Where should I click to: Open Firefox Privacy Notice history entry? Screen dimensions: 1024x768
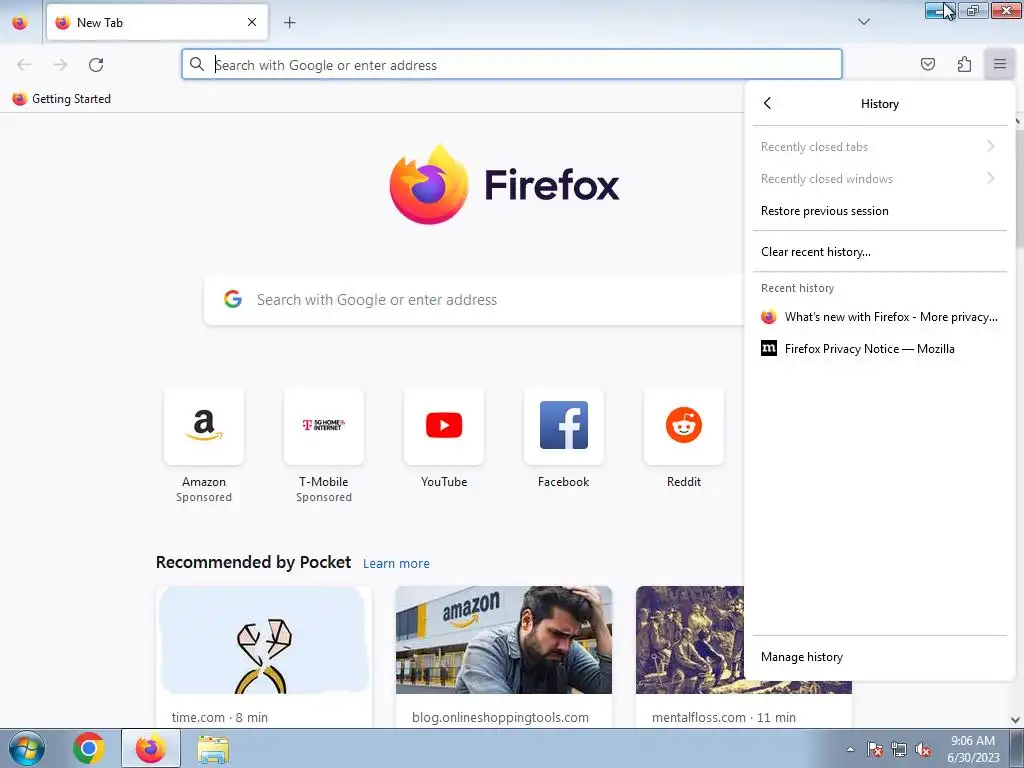pos(880,349)
